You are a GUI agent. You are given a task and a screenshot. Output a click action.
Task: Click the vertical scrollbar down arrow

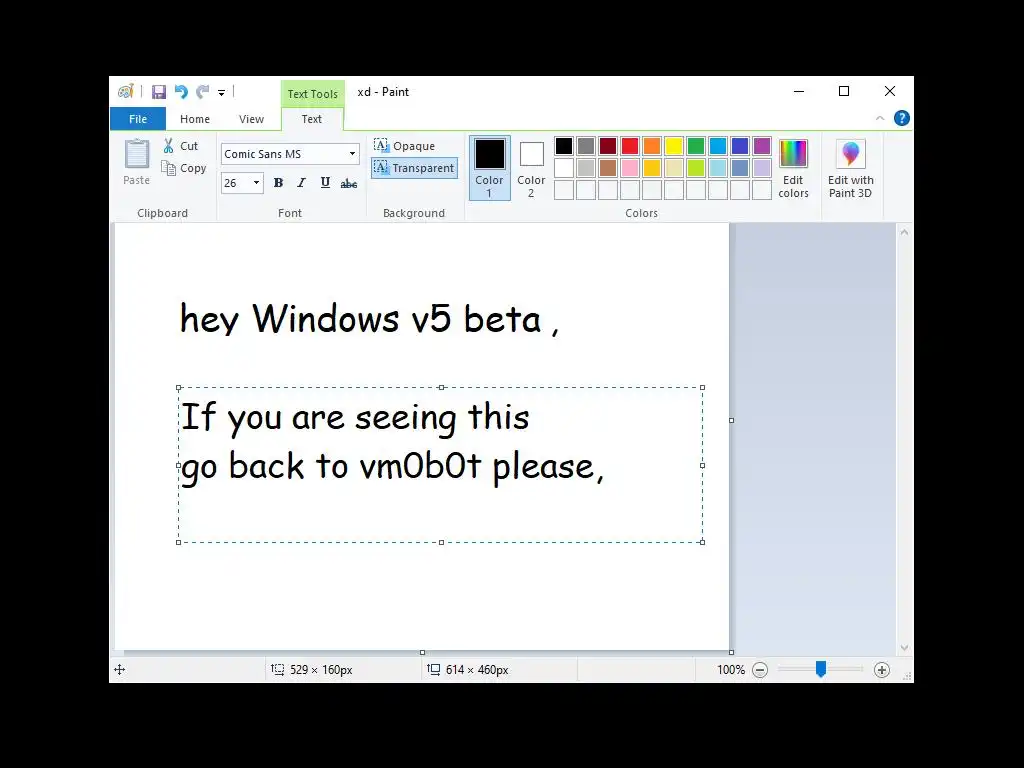coord(904,648)
